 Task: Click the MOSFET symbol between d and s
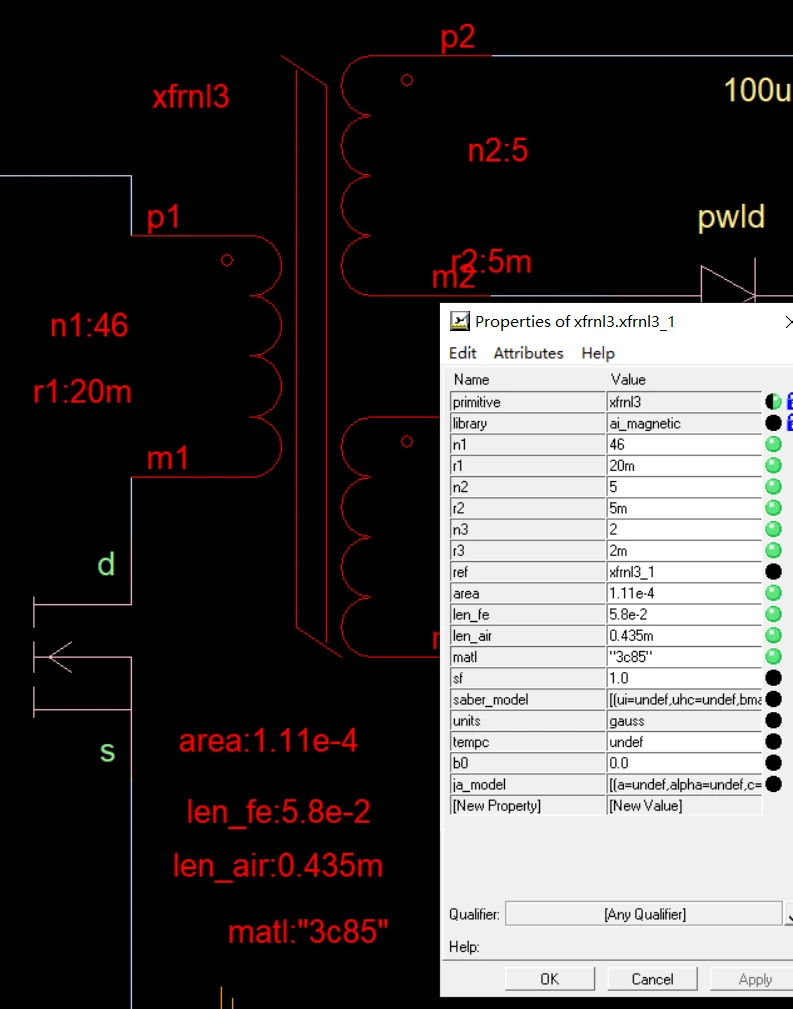(82, 657)
